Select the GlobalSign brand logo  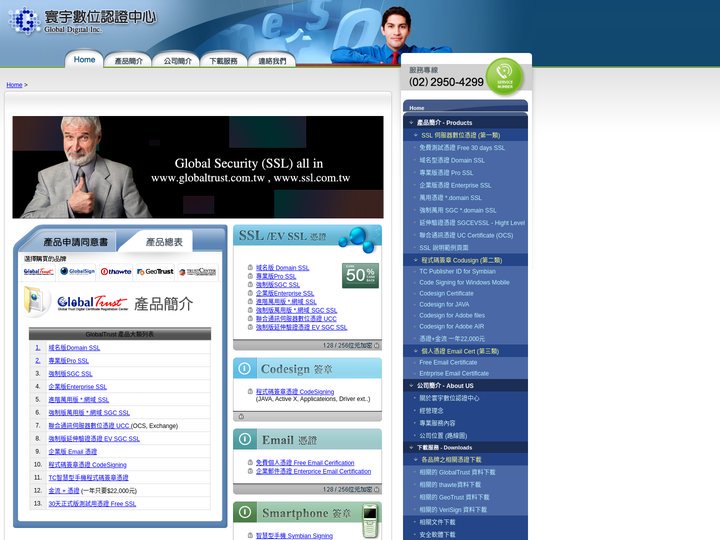pos(78,271)
